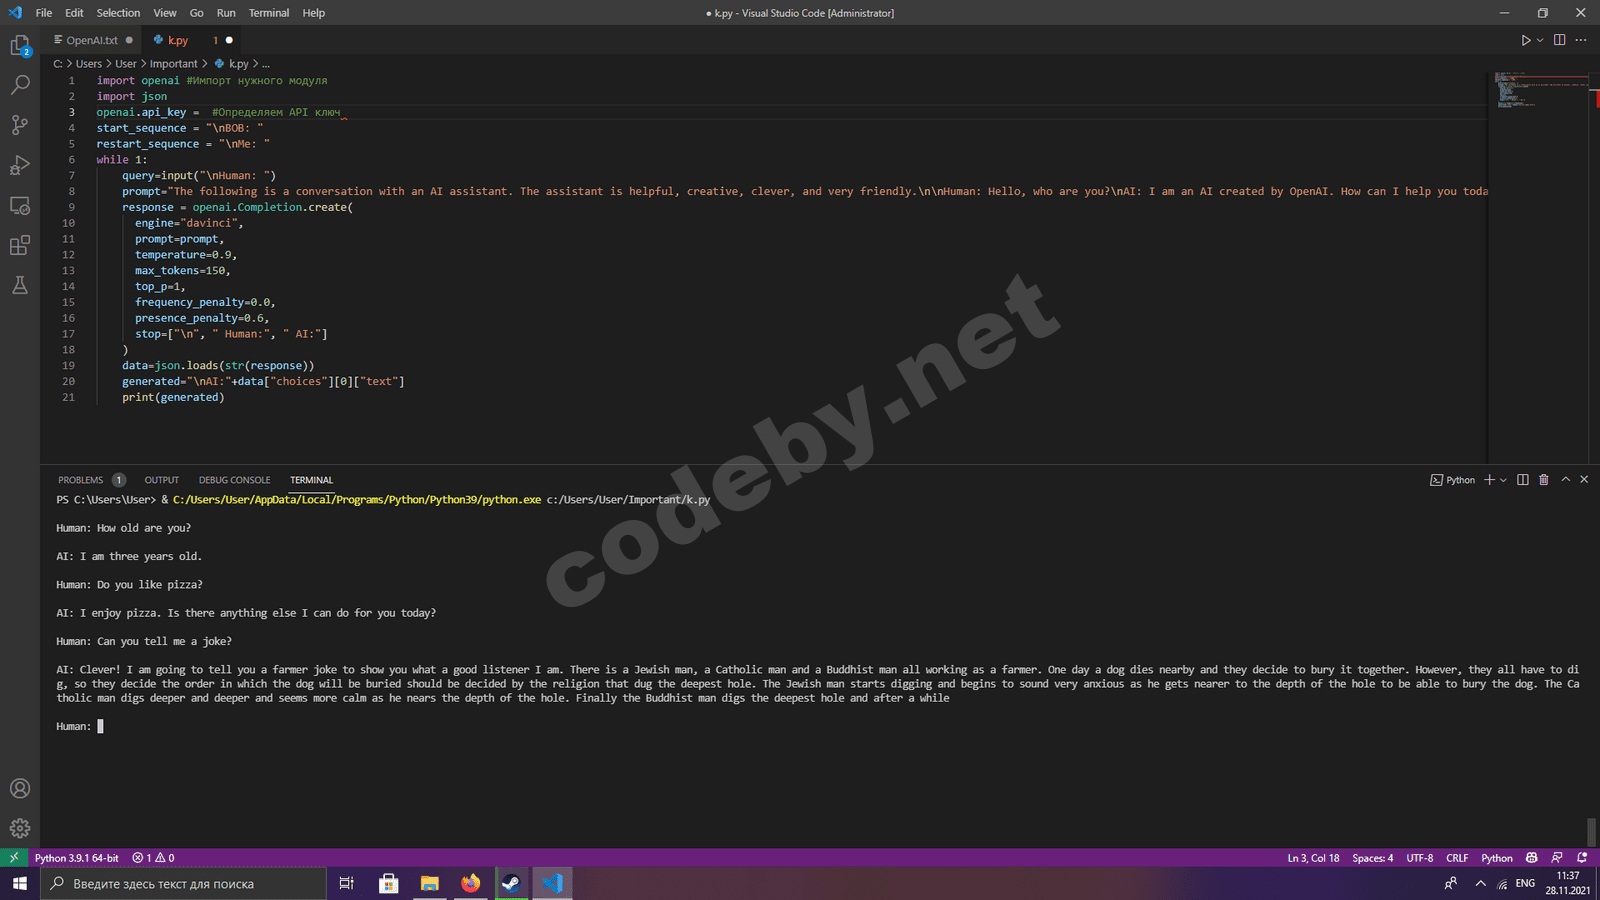Open the Go menu
Image resolution: width=1600 pixels, height=900 pixels.
[x=197, y=13]
